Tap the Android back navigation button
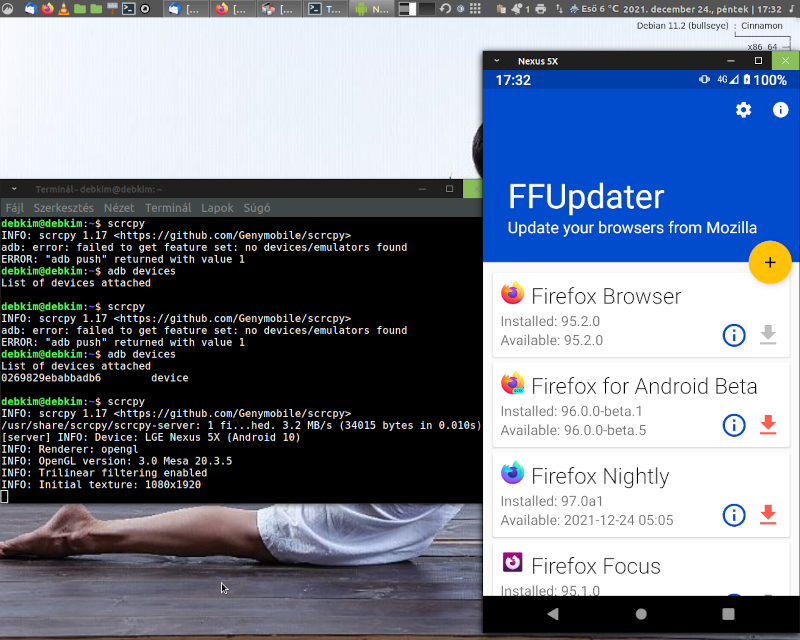800x640 pixels. [x=553, y=614]
